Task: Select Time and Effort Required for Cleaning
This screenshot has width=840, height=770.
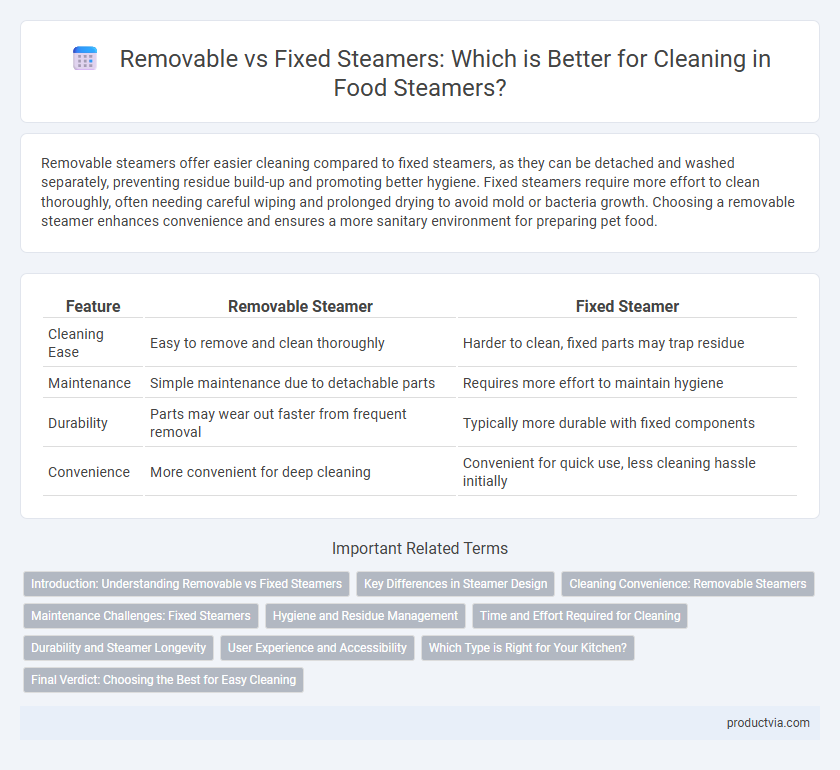Action: [580, 616]
